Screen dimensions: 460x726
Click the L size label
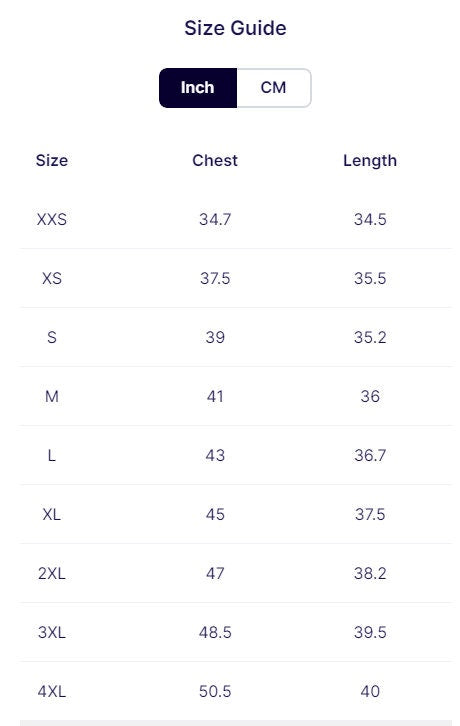point(52,455)
